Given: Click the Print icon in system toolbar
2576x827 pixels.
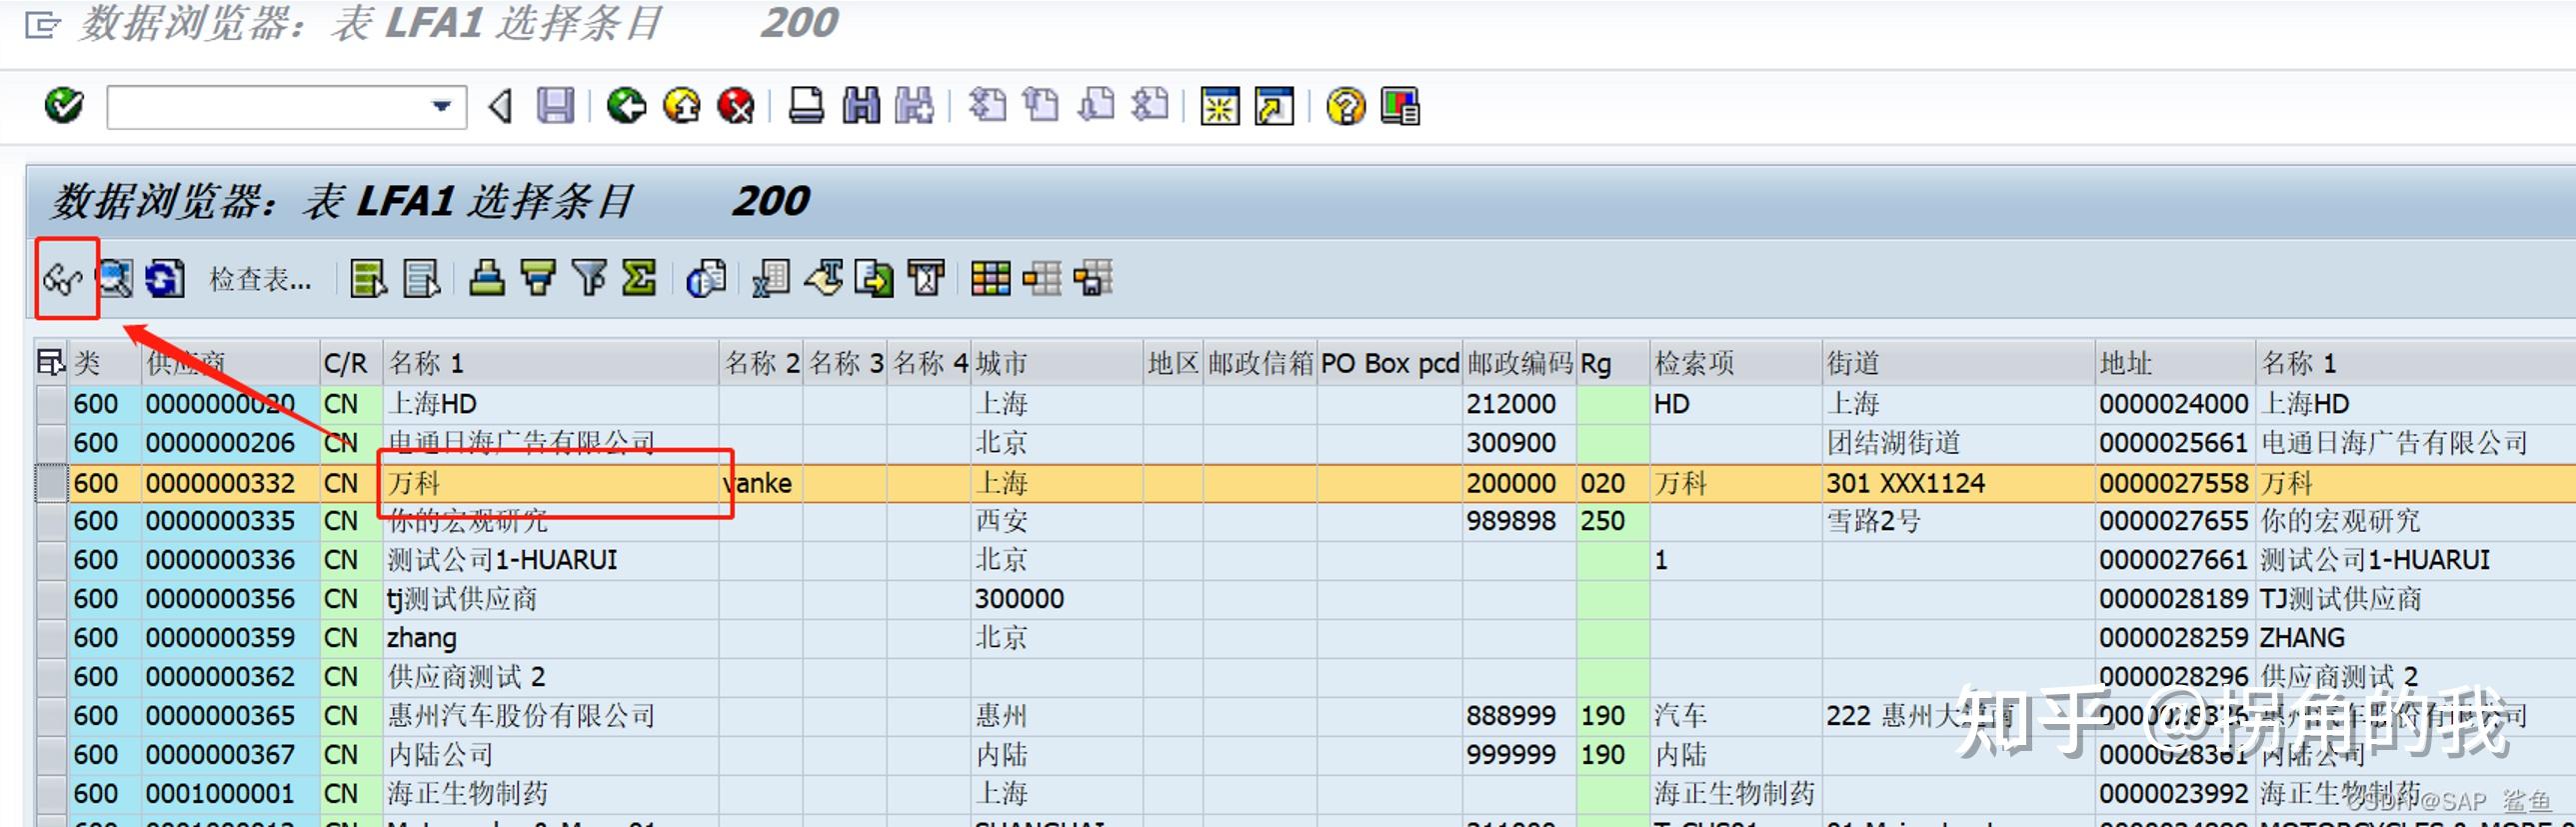Looking at the screenshot, I should tap(806, 106).
